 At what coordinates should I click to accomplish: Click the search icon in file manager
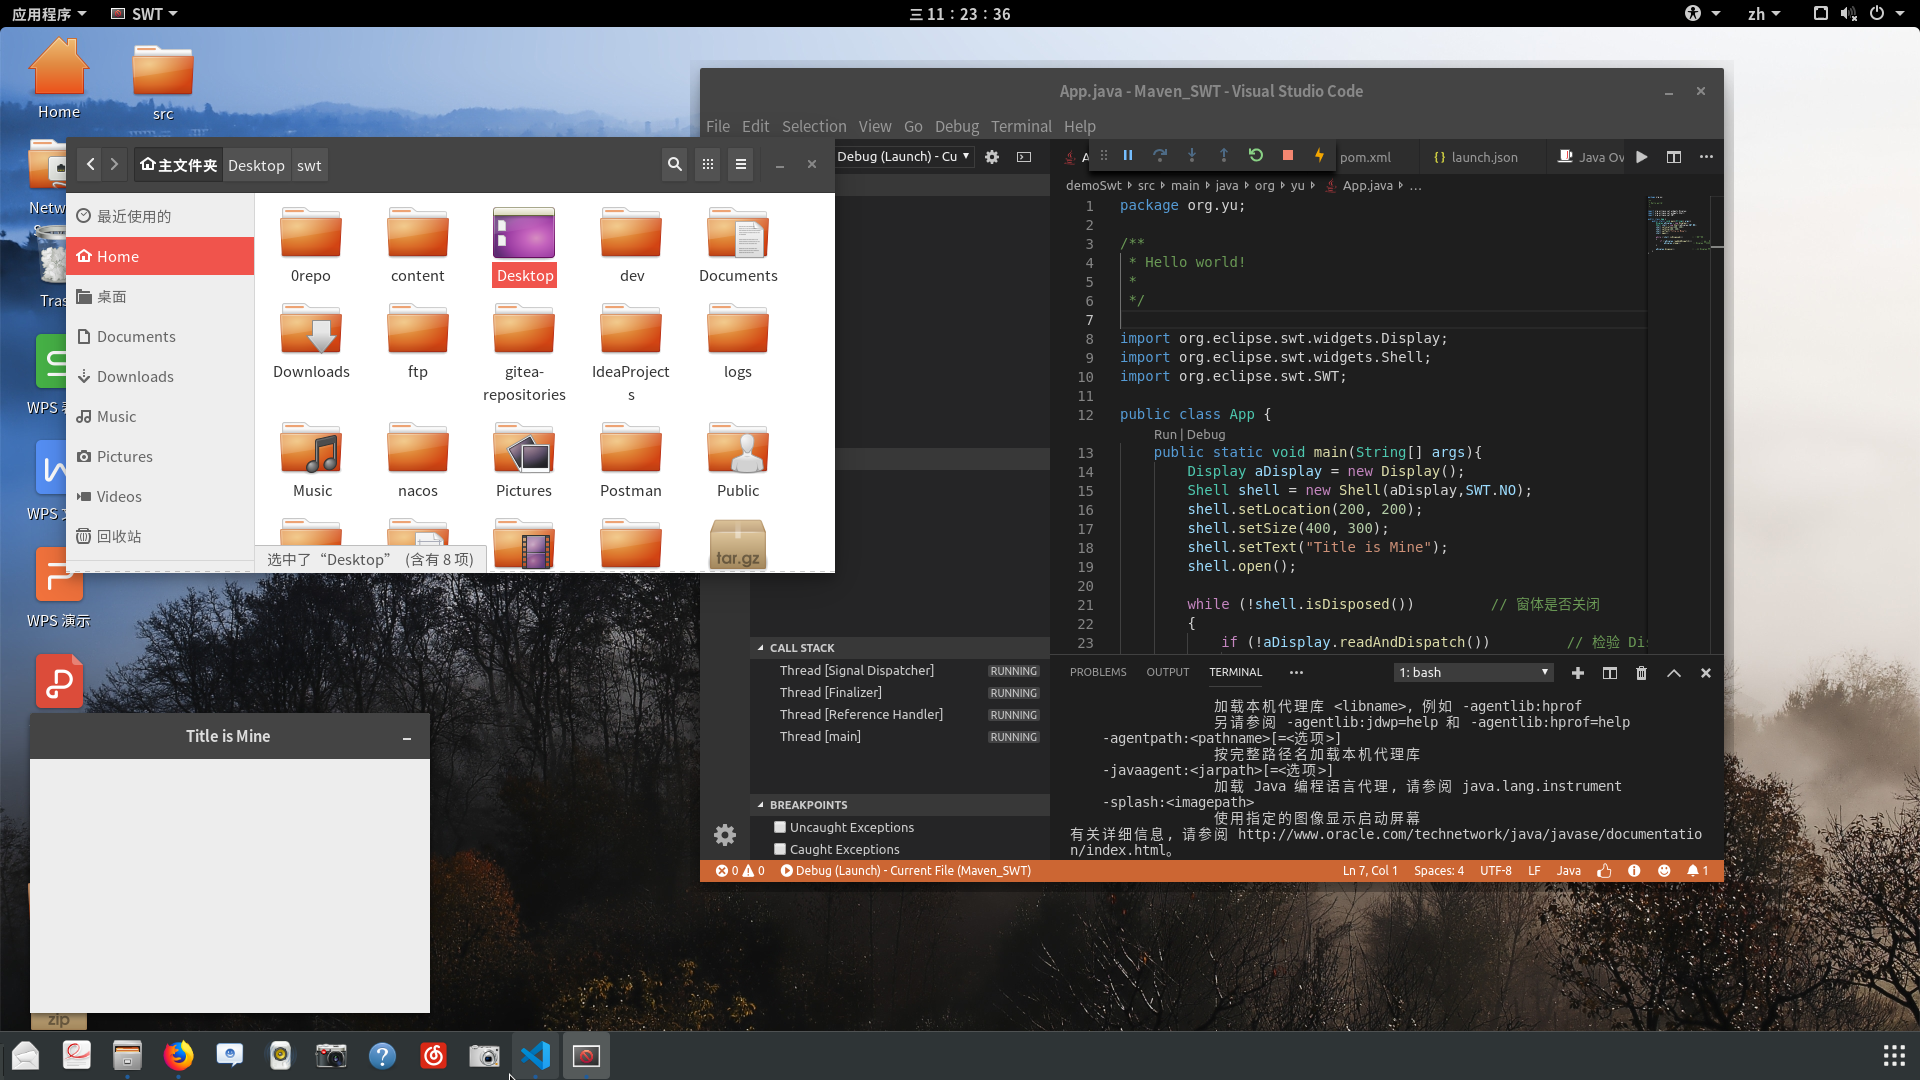675,165
